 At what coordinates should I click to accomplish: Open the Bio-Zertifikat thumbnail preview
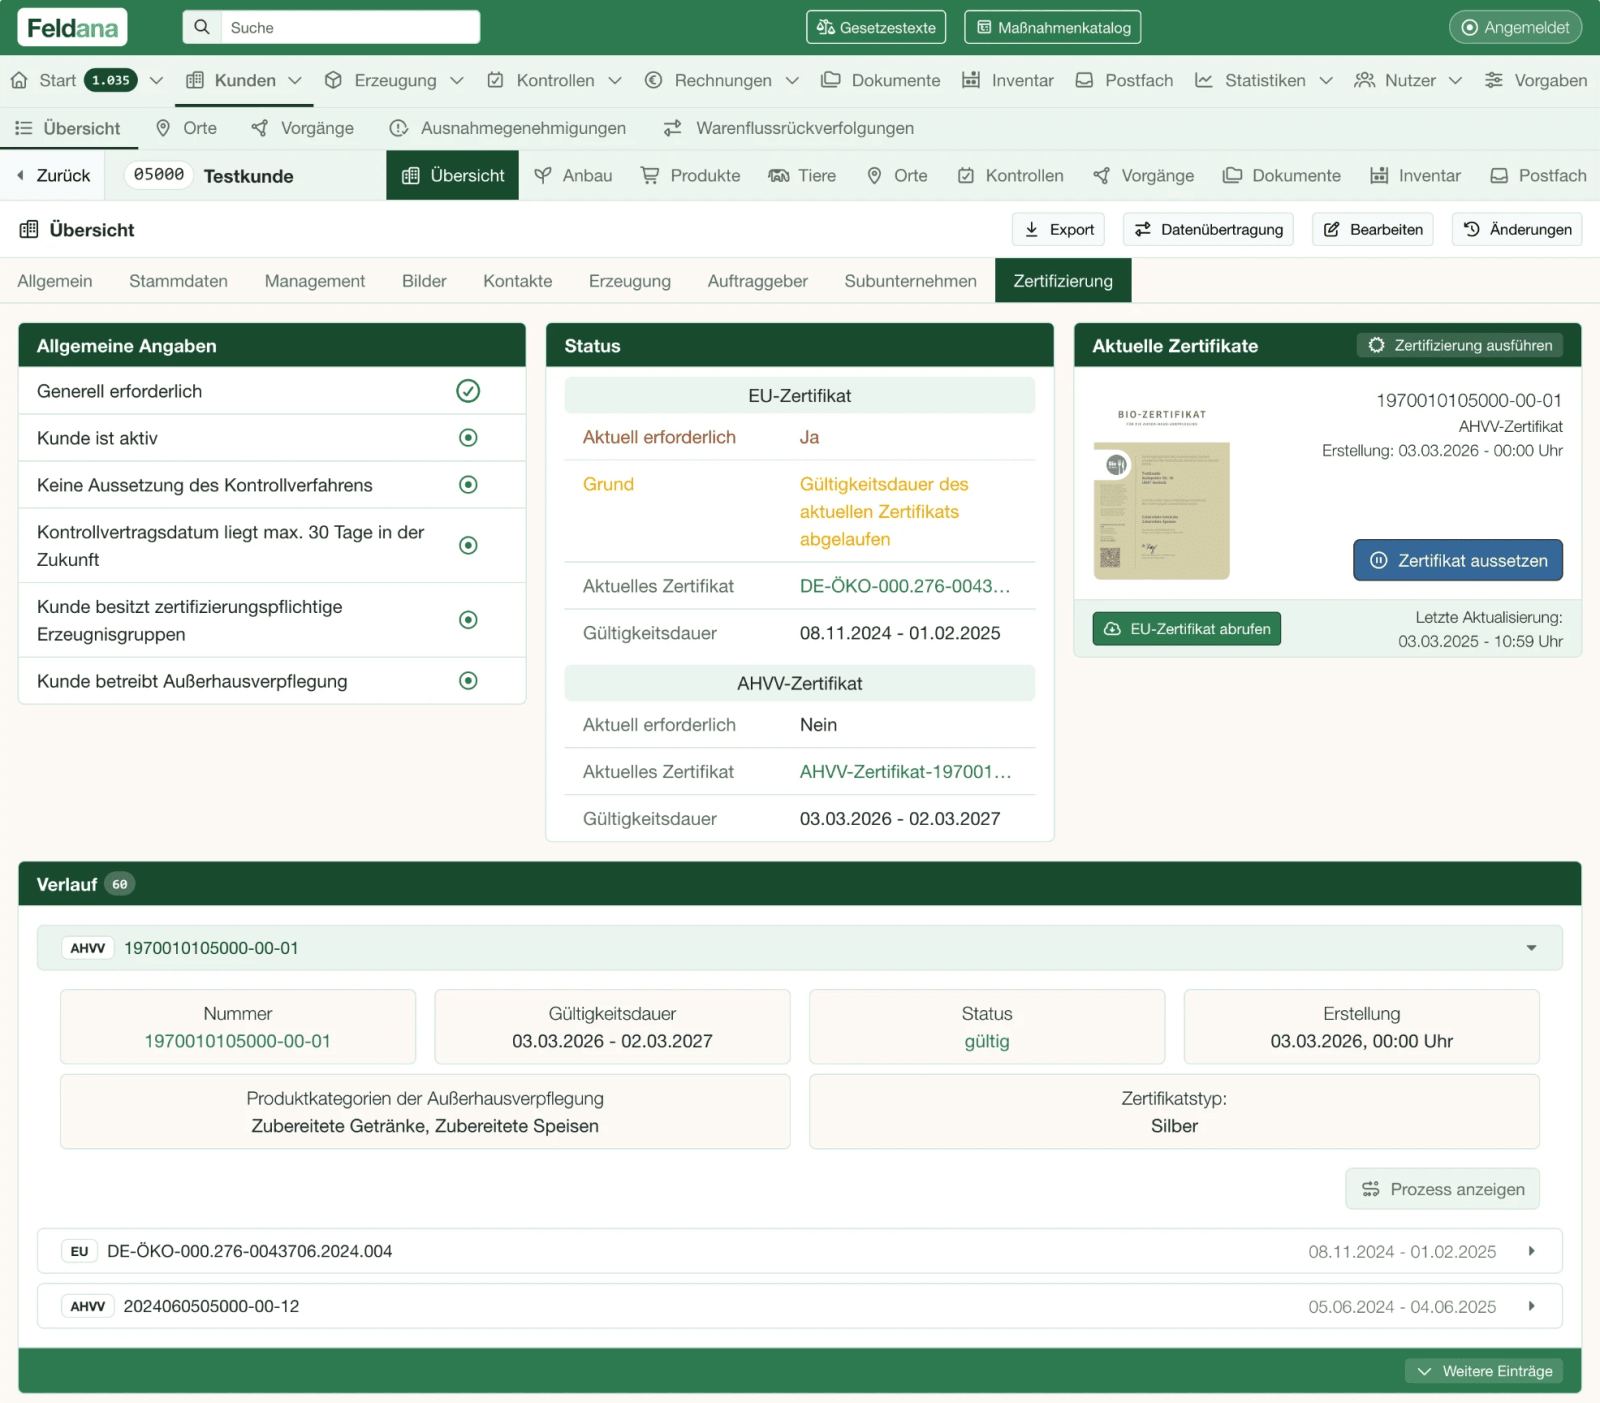click(x=1161, y=493)
